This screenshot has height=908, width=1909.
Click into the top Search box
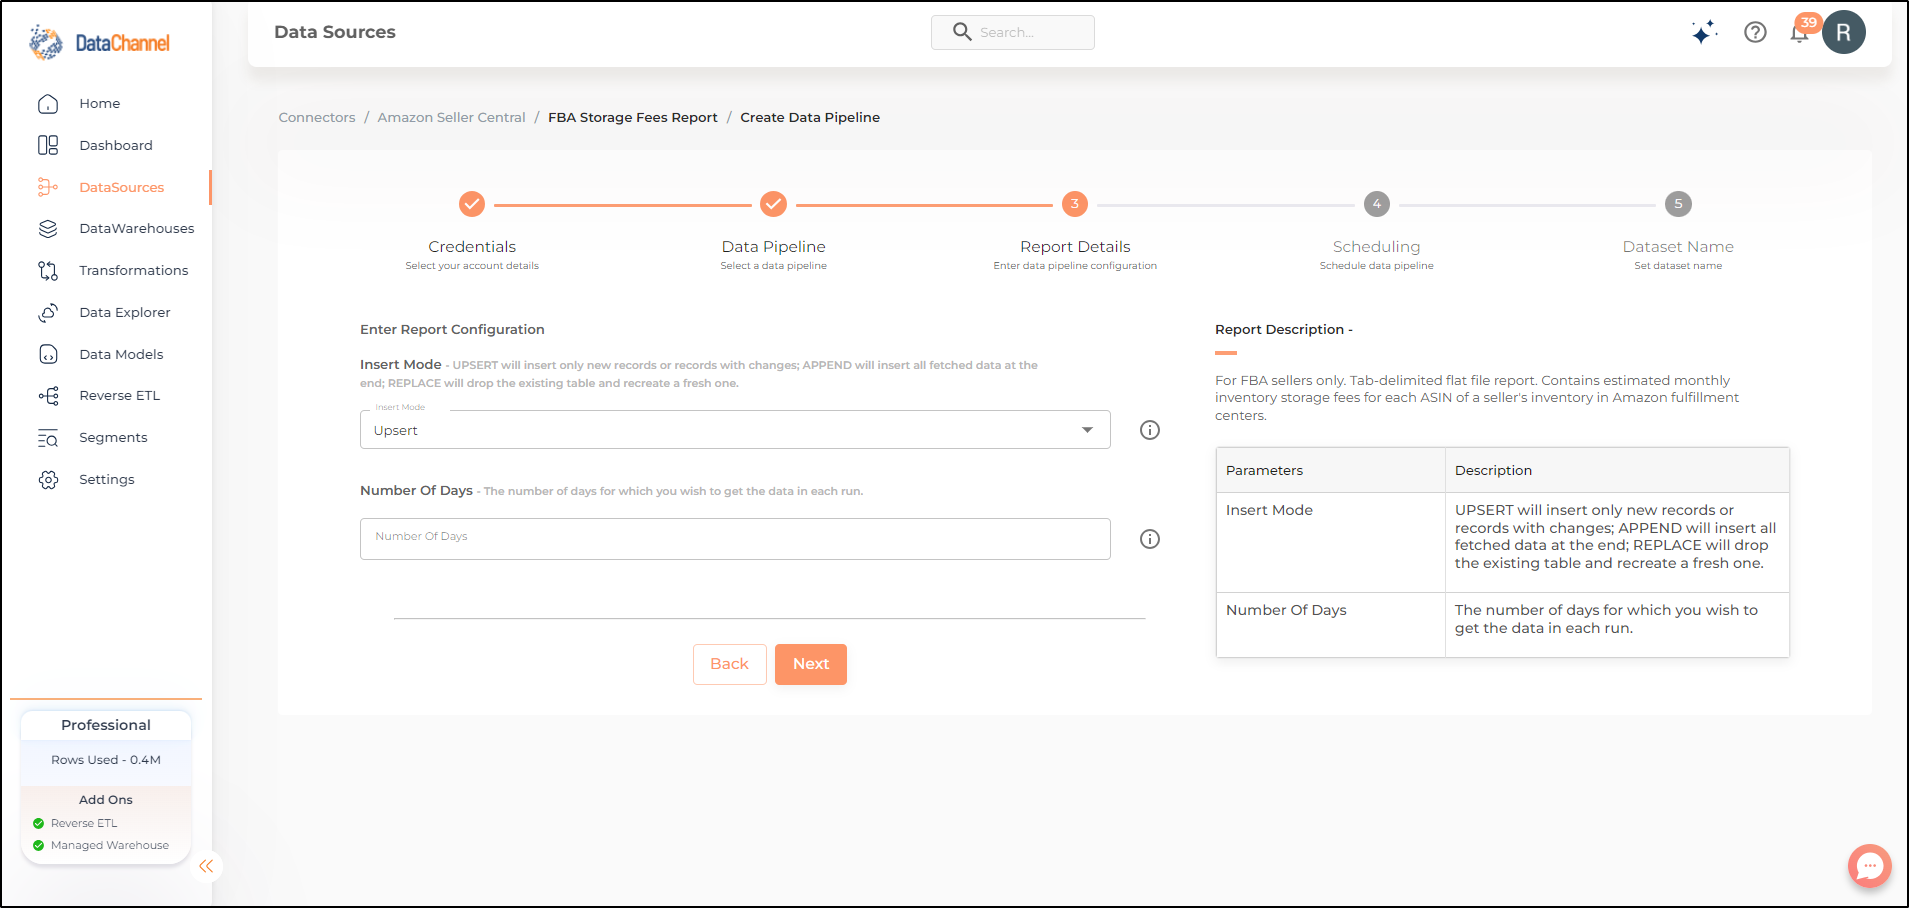click(x=1013, y=32)
